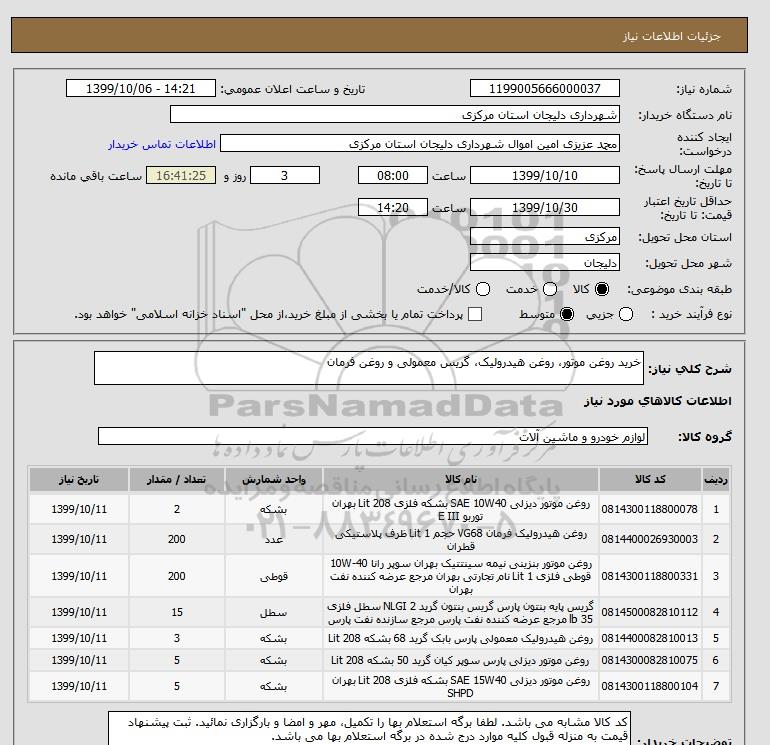
Task: Select item code 0814400082810013
Action: 650,638
